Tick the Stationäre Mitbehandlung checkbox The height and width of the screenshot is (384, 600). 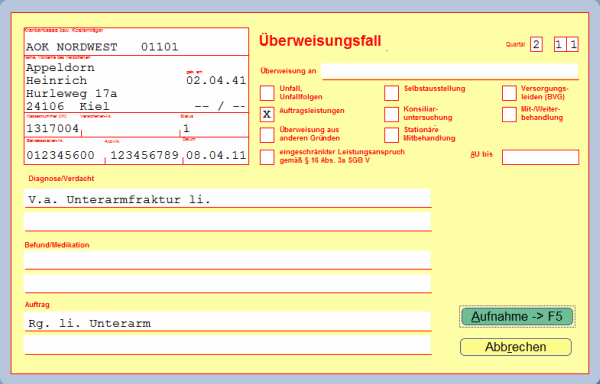[x=391, y=135]
